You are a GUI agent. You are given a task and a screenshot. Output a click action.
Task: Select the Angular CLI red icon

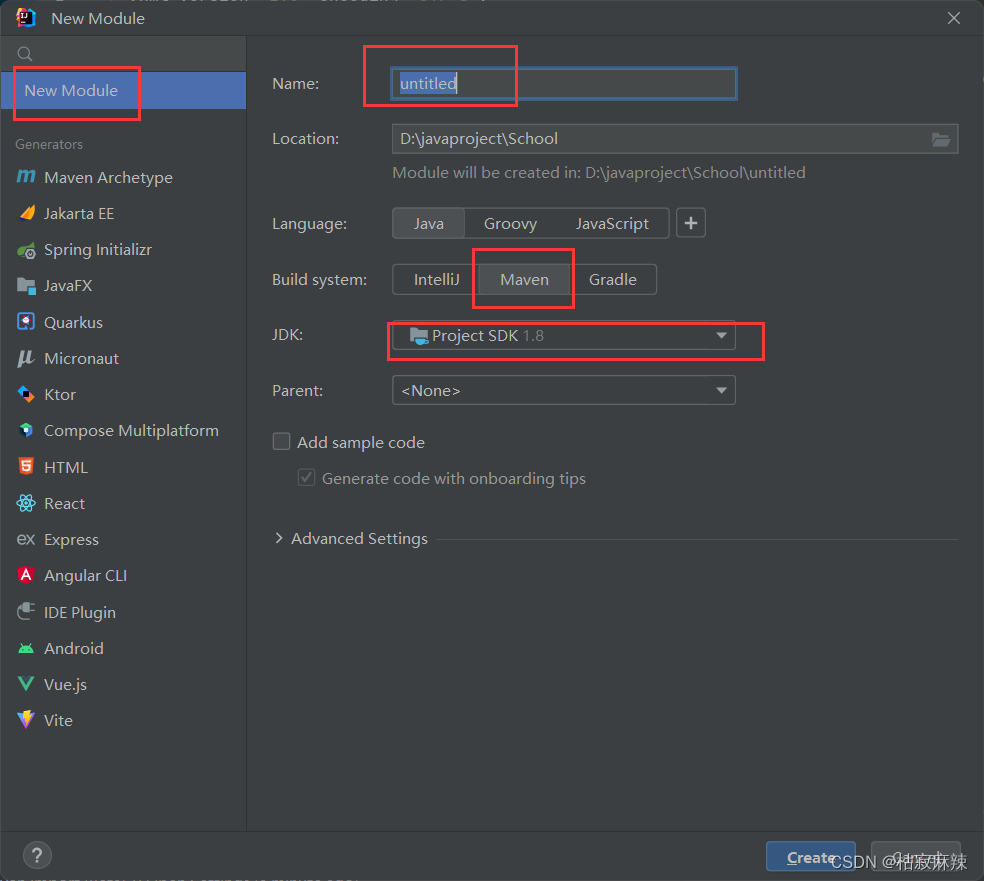click(26, 575)
